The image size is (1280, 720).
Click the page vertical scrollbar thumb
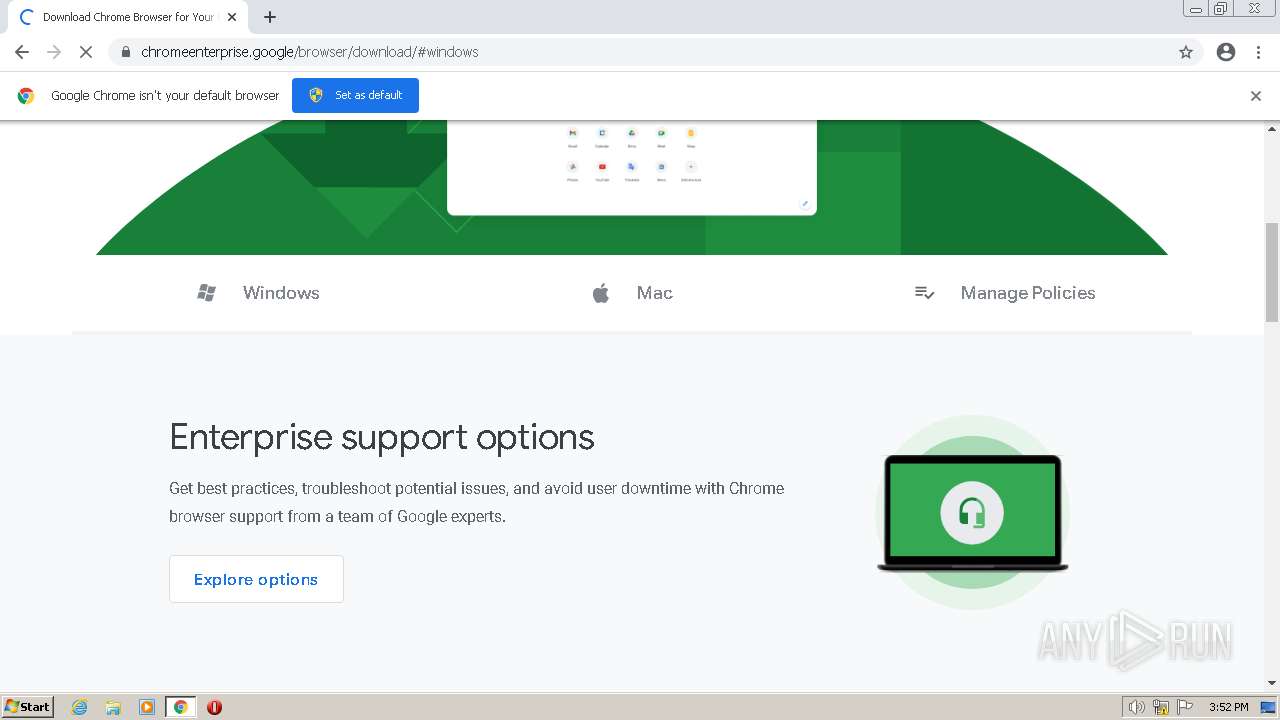(1272, 272)
